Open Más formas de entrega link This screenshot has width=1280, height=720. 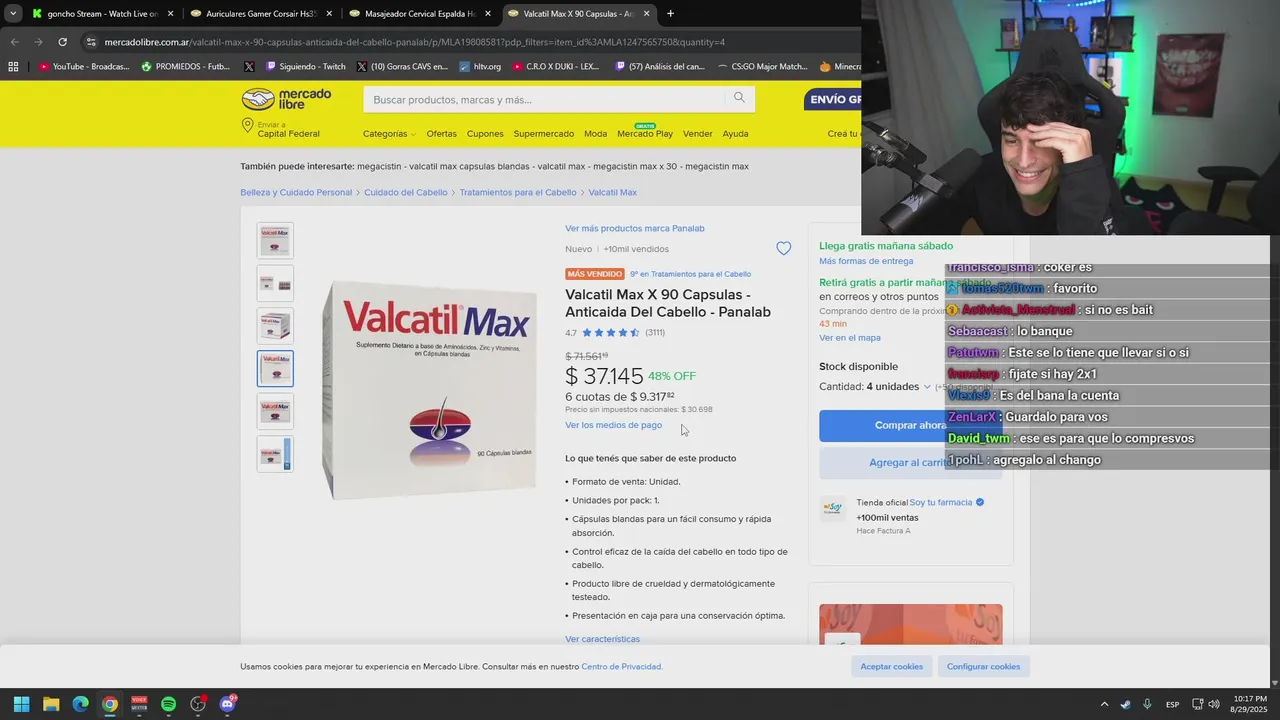pos(866,261)
